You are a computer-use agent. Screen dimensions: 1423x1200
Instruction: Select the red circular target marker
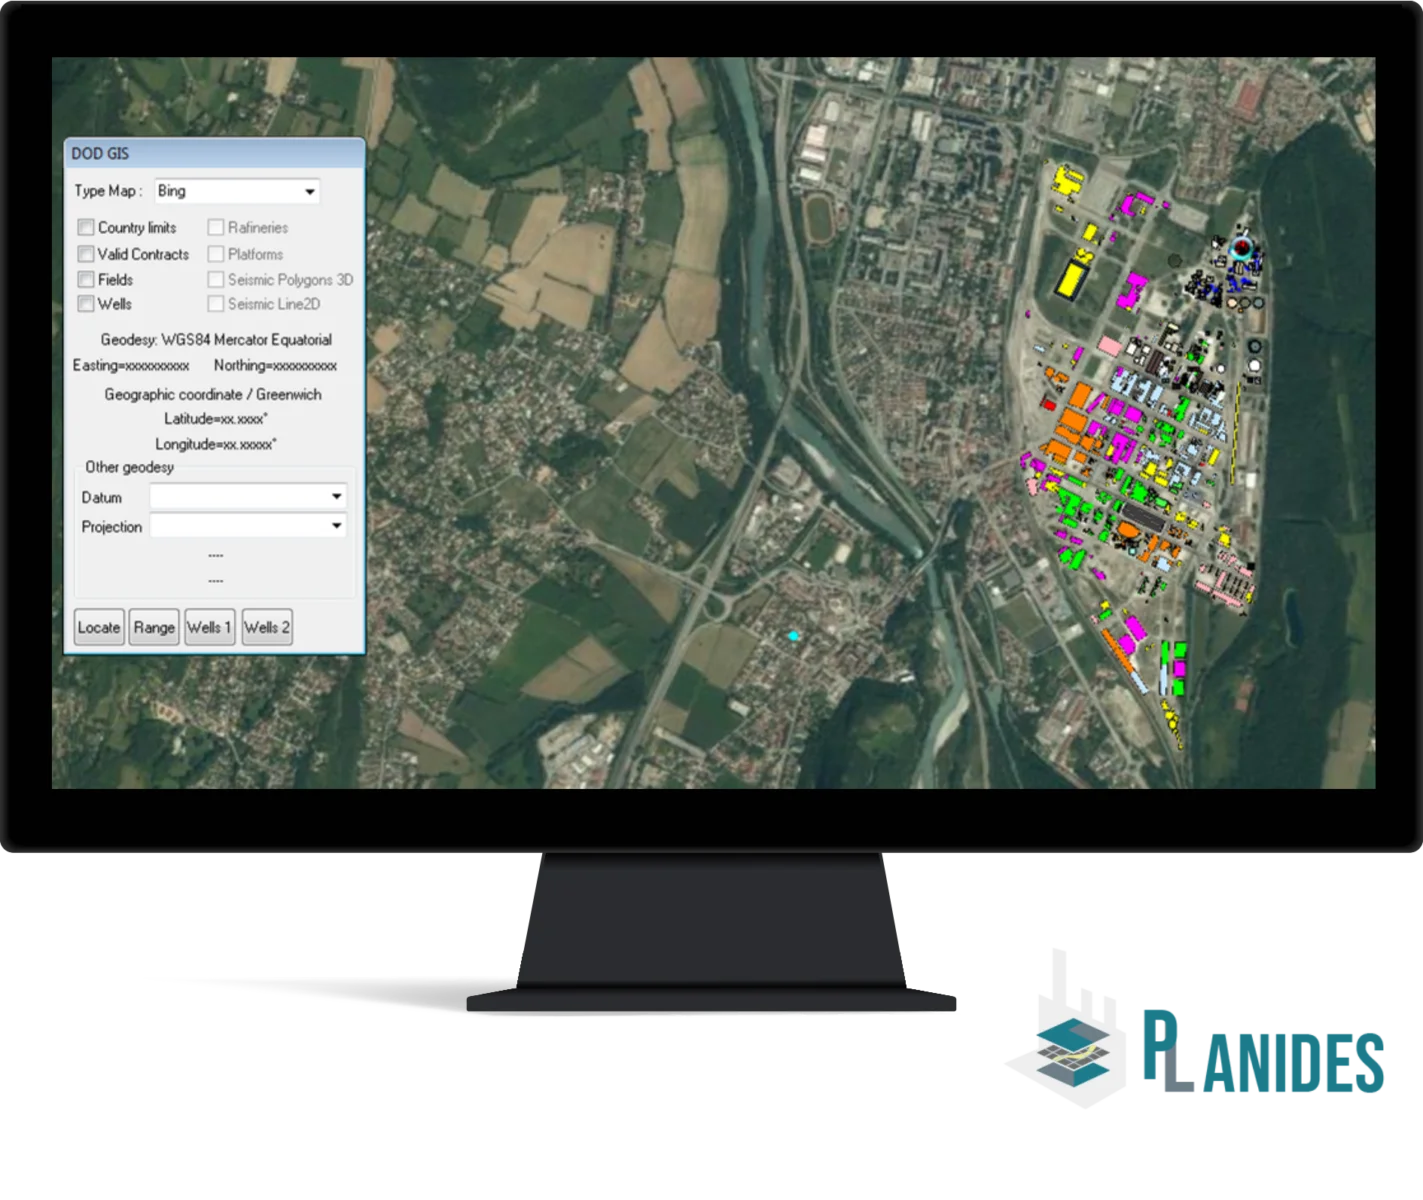[1241, 247]
